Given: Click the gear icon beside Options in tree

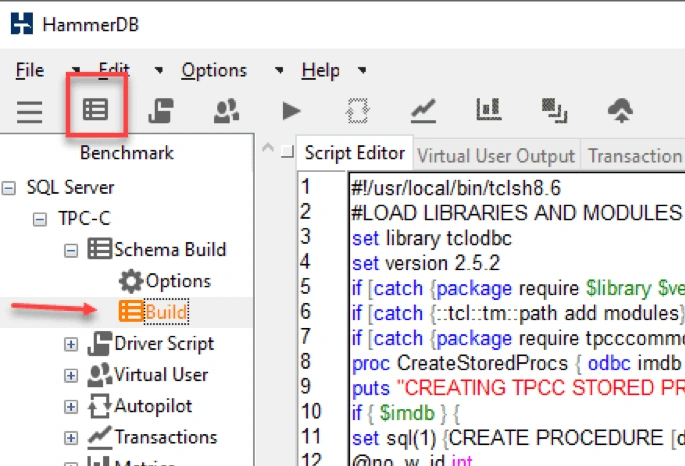Looking at the screenshot, I should tap(131, 281).
